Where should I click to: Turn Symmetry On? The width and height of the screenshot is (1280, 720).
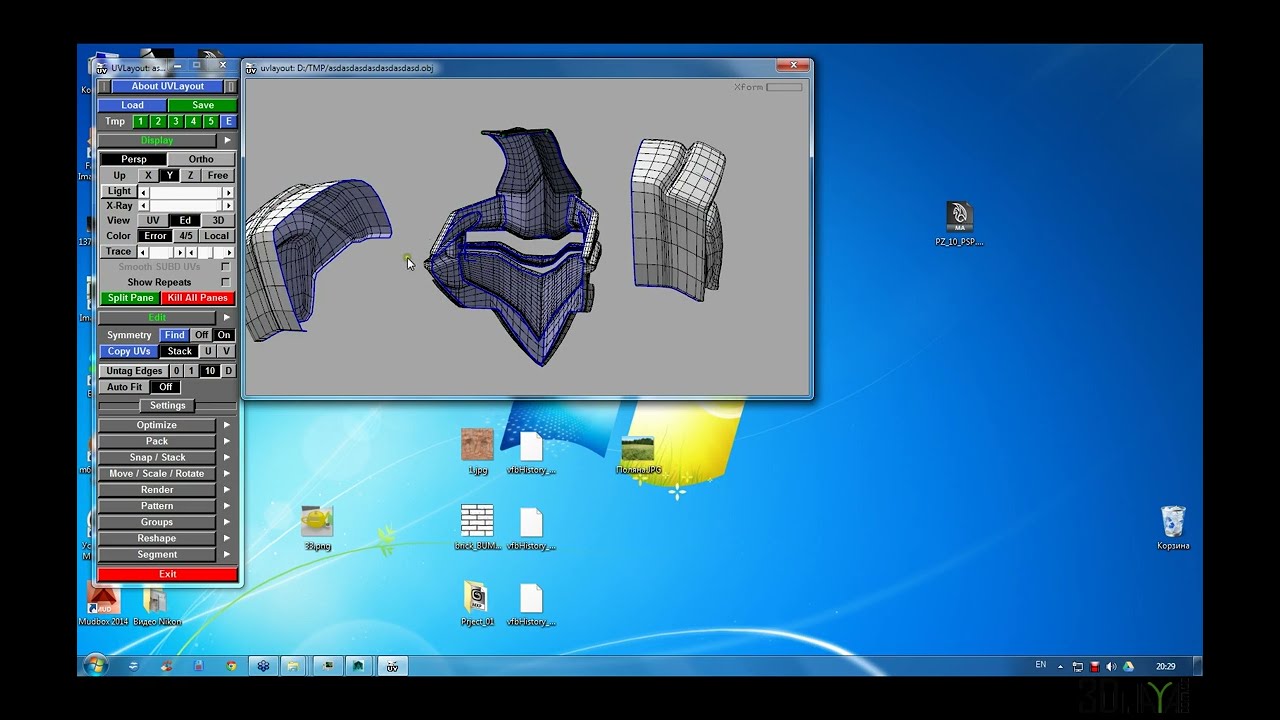pos(224,335)
